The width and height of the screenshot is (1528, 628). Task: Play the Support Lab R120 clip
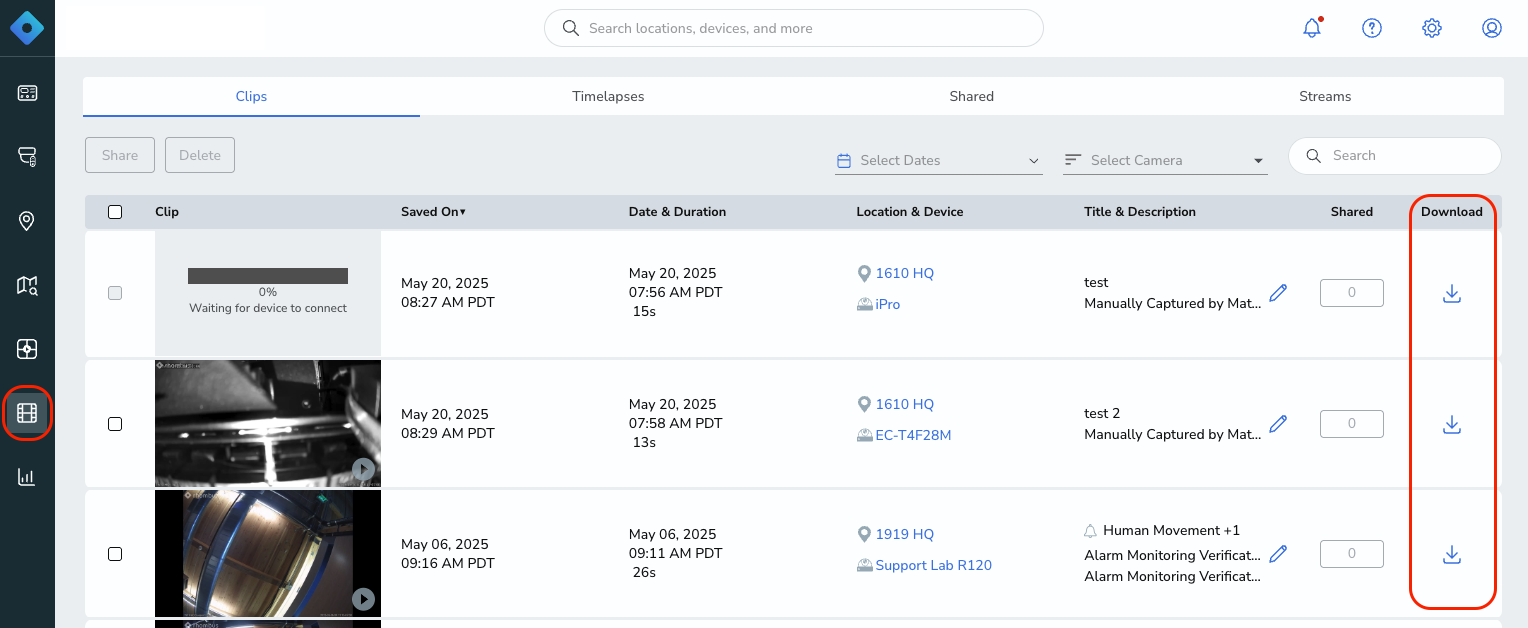pos(363,599)
